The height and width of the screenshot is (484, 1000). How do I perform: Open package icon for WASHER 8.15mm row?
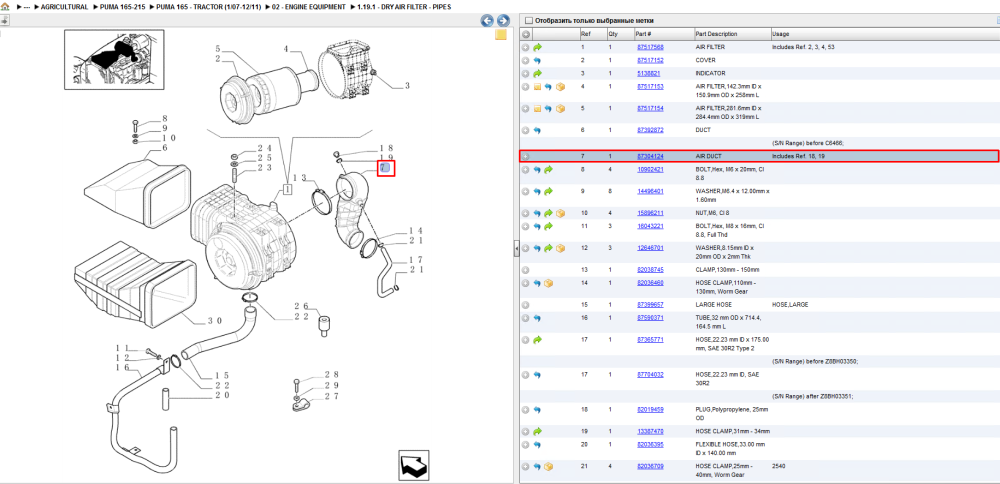click(x=560, y=248)
